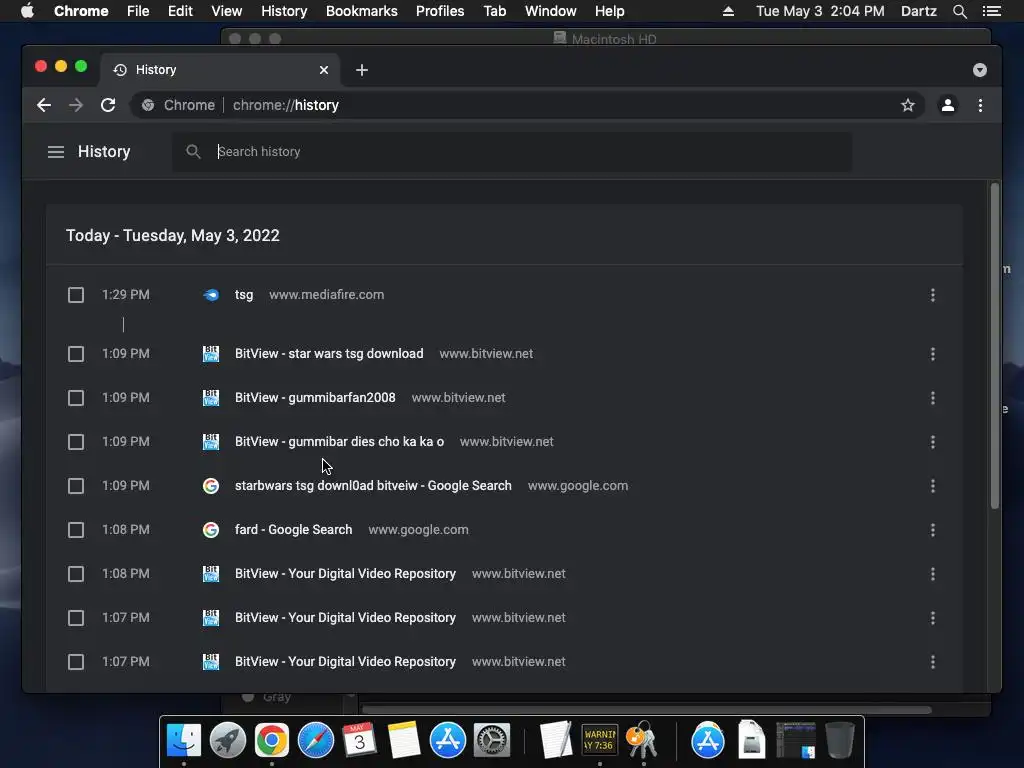Open more actions for gummibar dies cho ka ka o
This screenshot has width=1024, height=768.
(x=933, y=442)
